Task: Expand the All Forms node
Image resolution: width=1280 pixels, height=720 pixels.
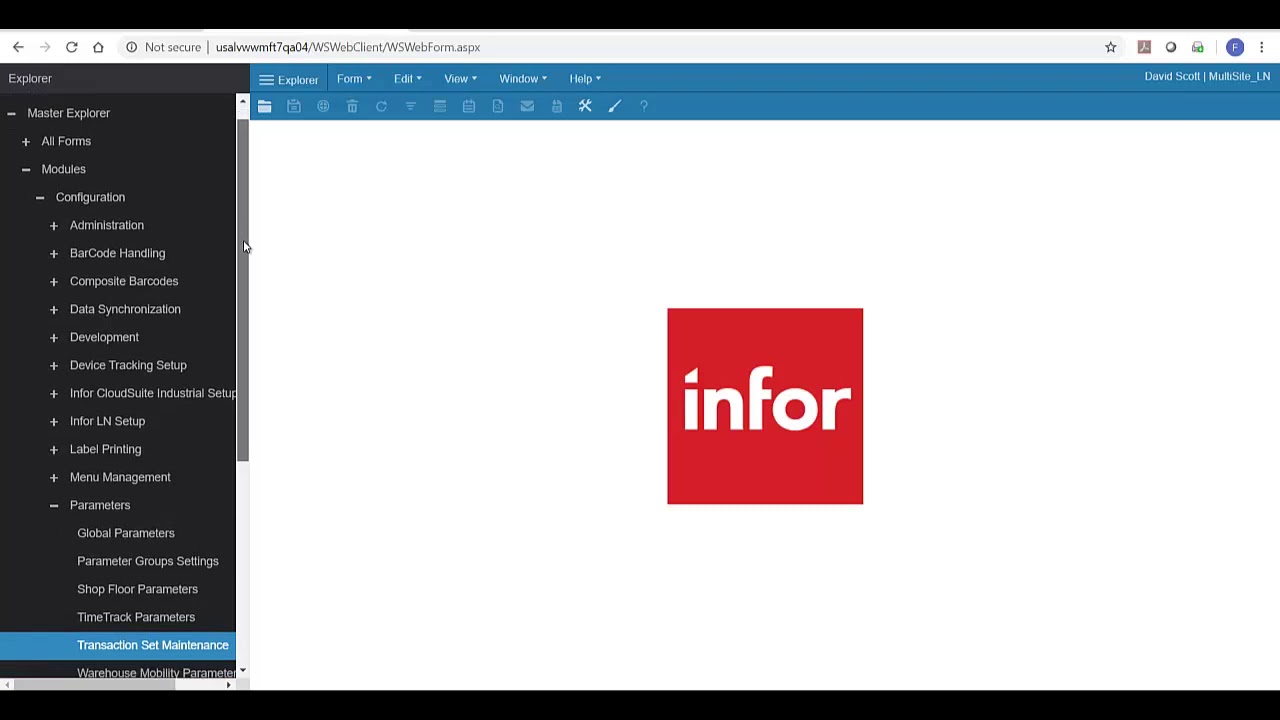Action: [x=26, y=142]
